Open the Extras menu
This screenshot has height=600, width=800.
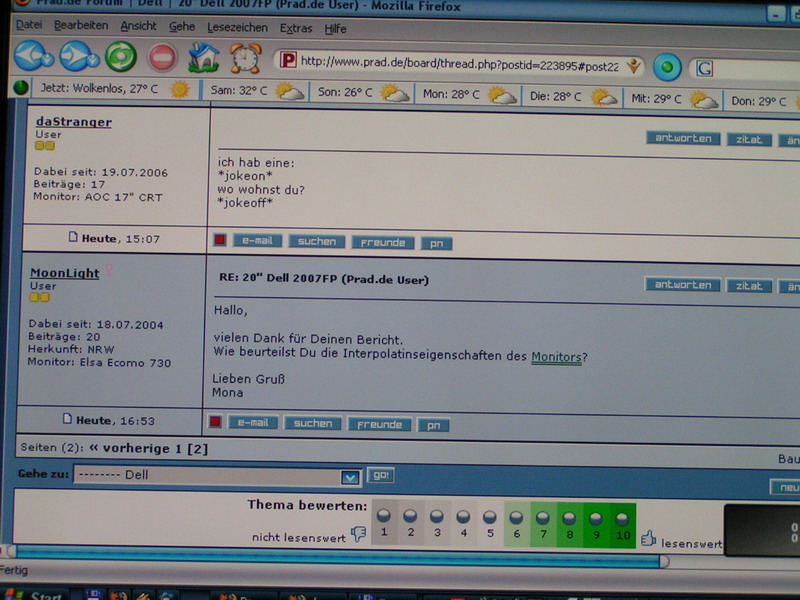tap(296, 28)
